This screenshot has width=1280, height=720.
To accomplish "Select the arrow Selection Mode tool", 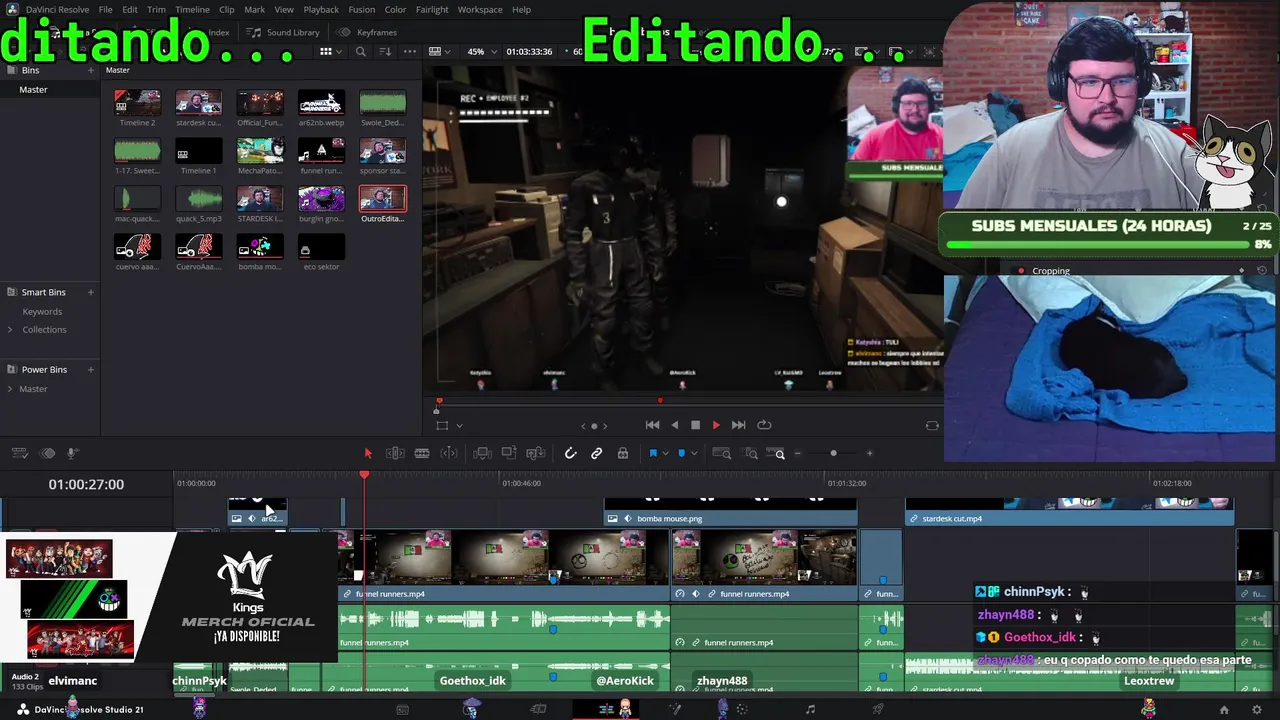I will pos(368,453).
